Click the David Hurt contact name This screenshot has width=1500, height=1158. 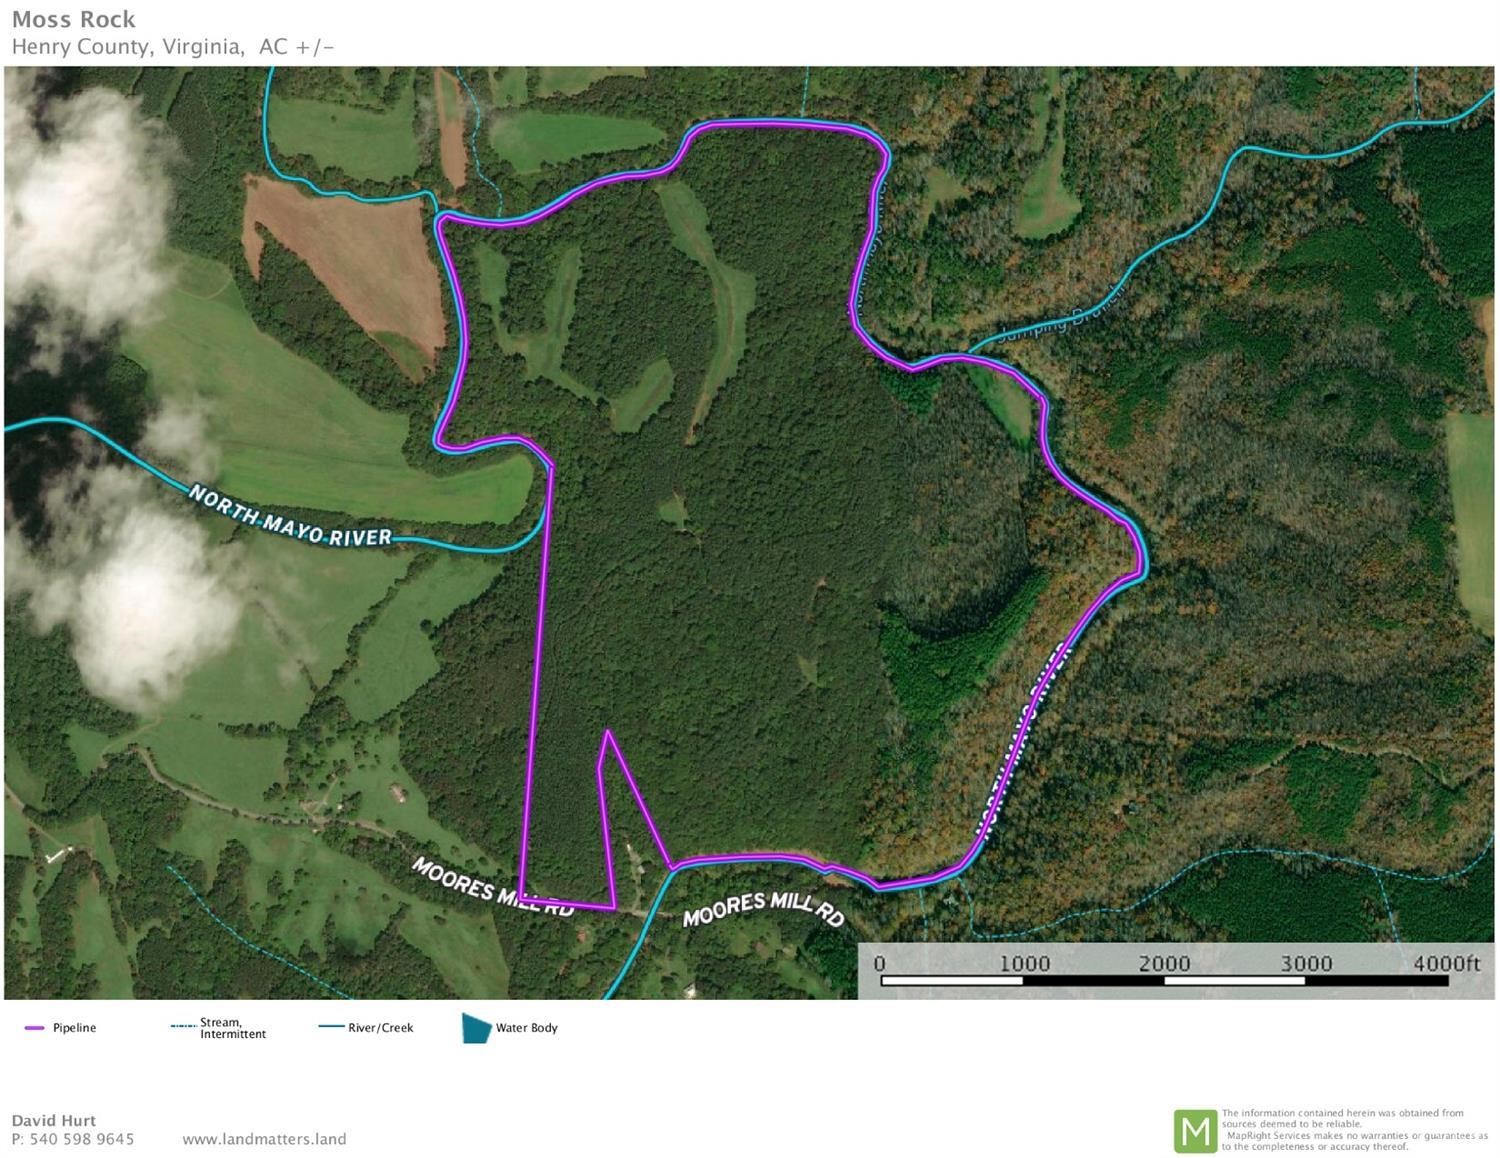[54, 1121]
